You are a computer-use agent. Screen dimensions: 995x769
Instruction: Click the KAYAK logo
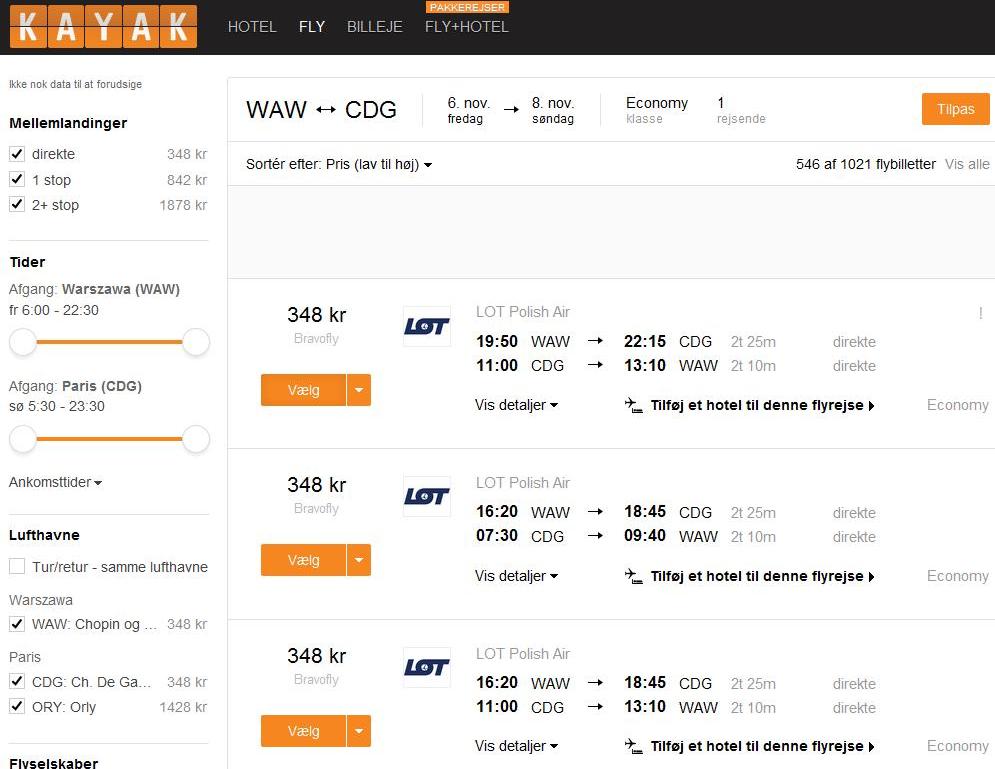(103, 27)
